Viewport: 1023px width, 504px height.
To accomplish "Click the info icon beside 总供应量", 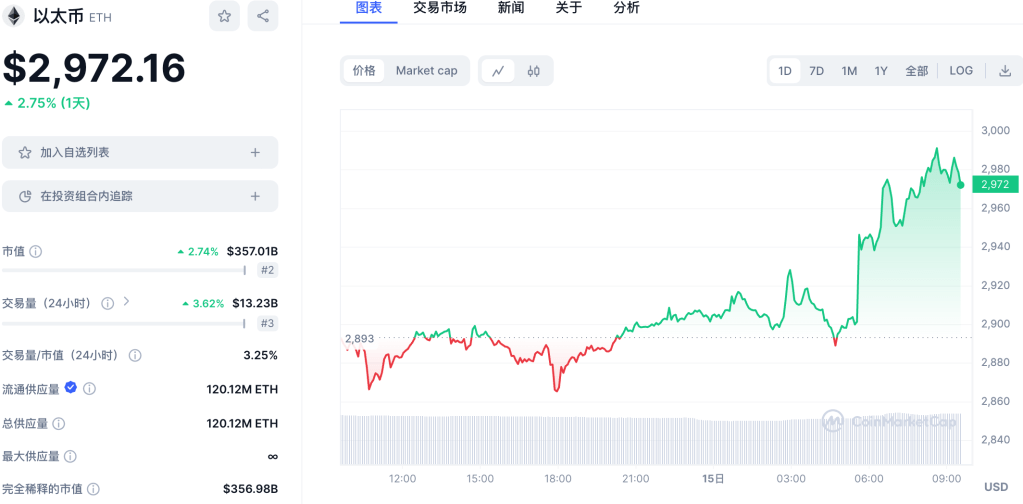I will coord(59,423).
